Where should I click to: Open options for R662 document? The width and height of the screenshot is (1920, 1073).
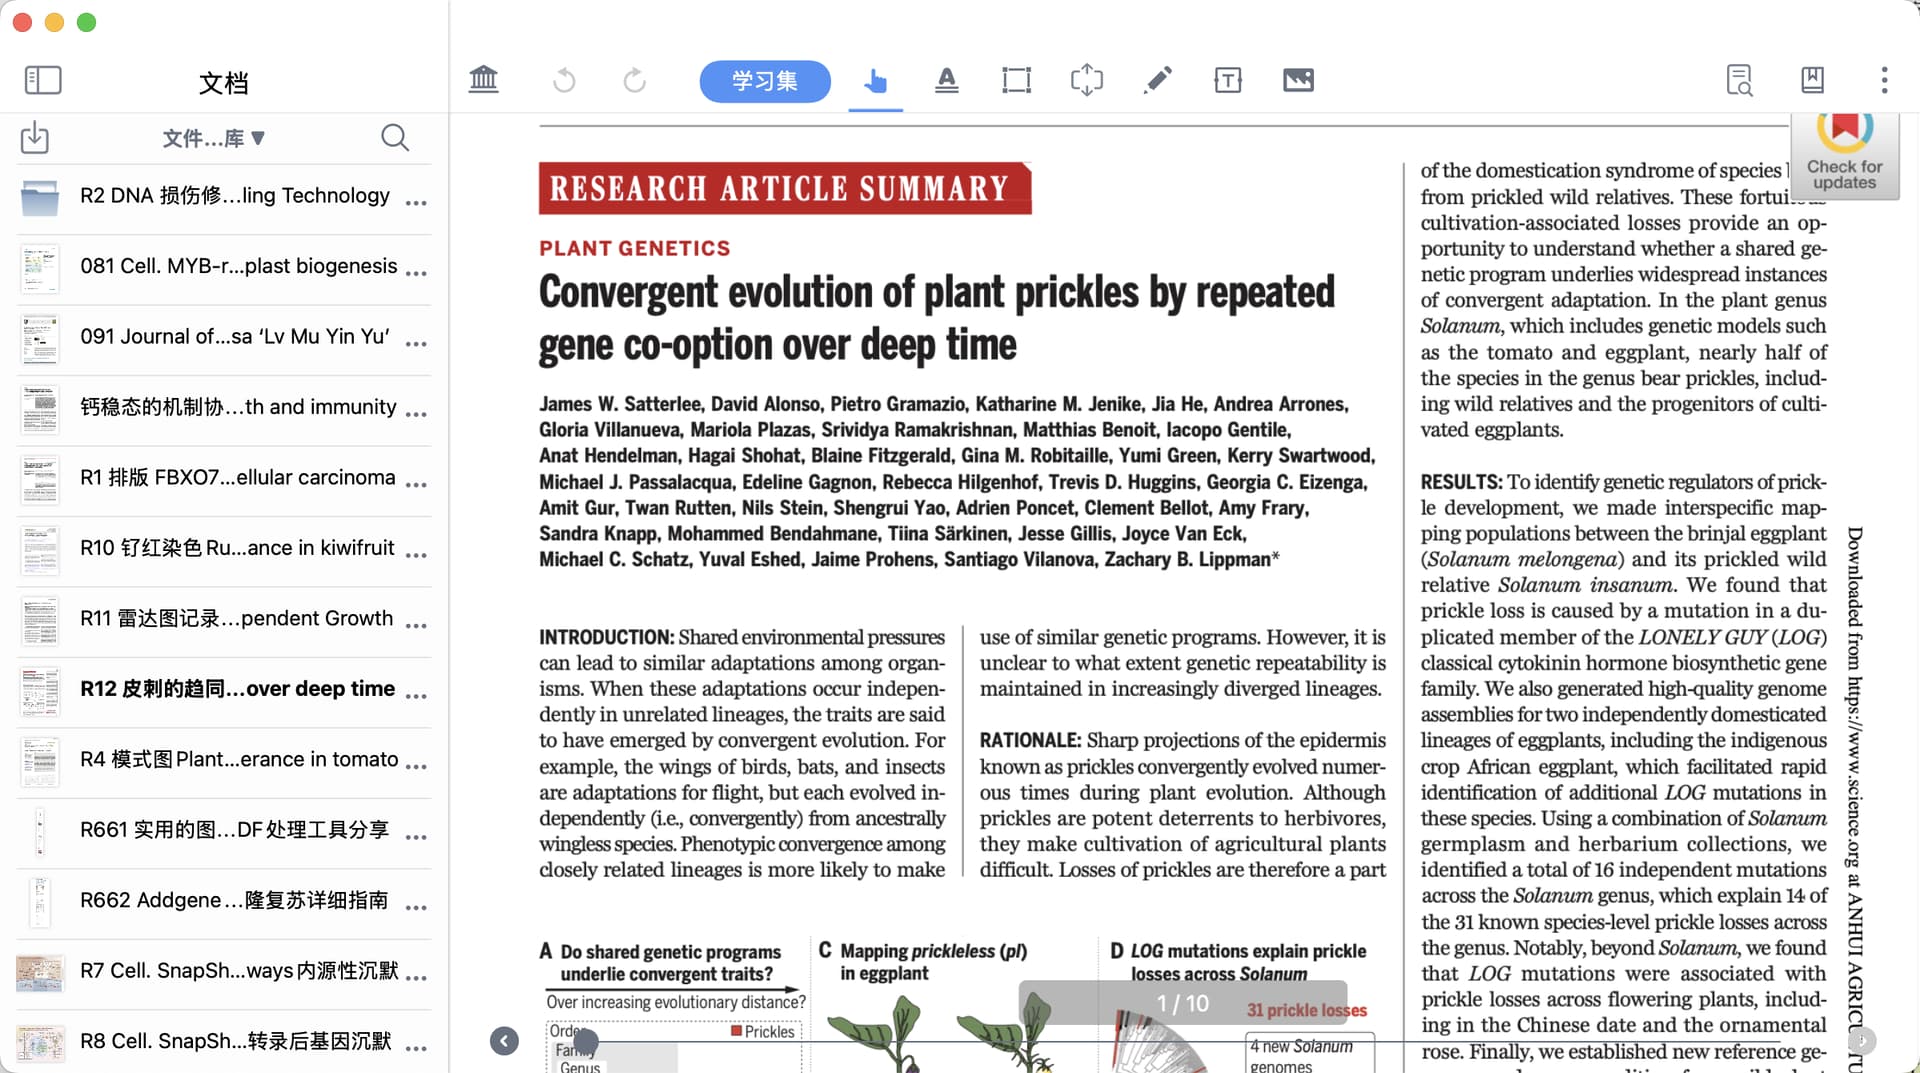[x=416, y=907]
